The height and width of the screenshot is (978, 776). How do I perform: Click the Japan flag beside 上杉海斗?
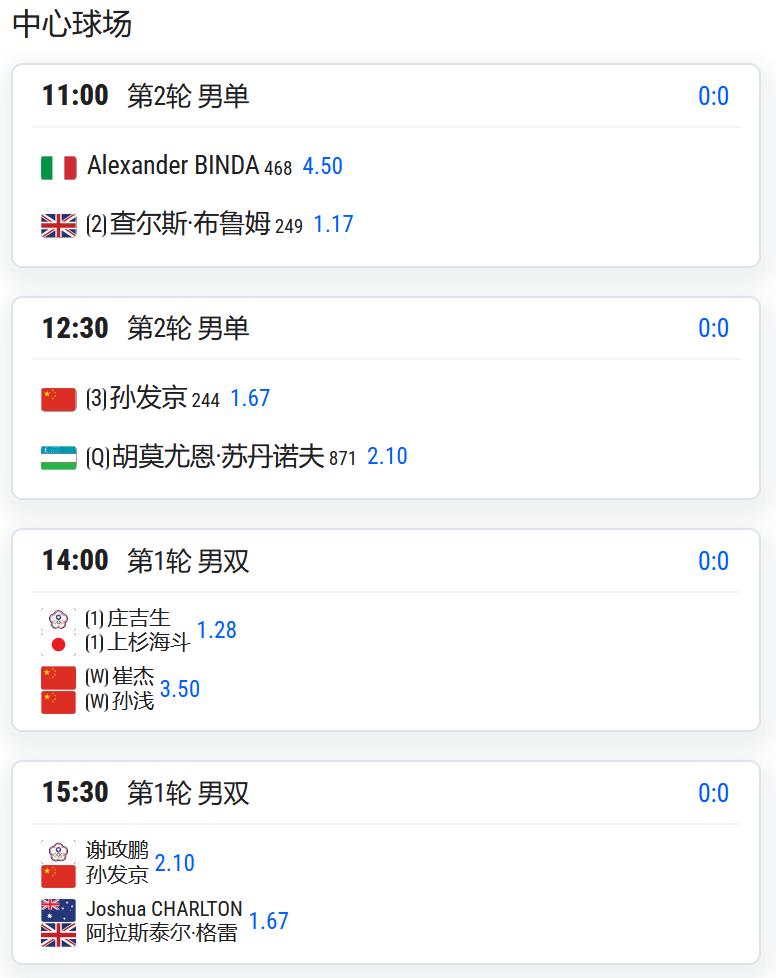(x=58, y=644)
